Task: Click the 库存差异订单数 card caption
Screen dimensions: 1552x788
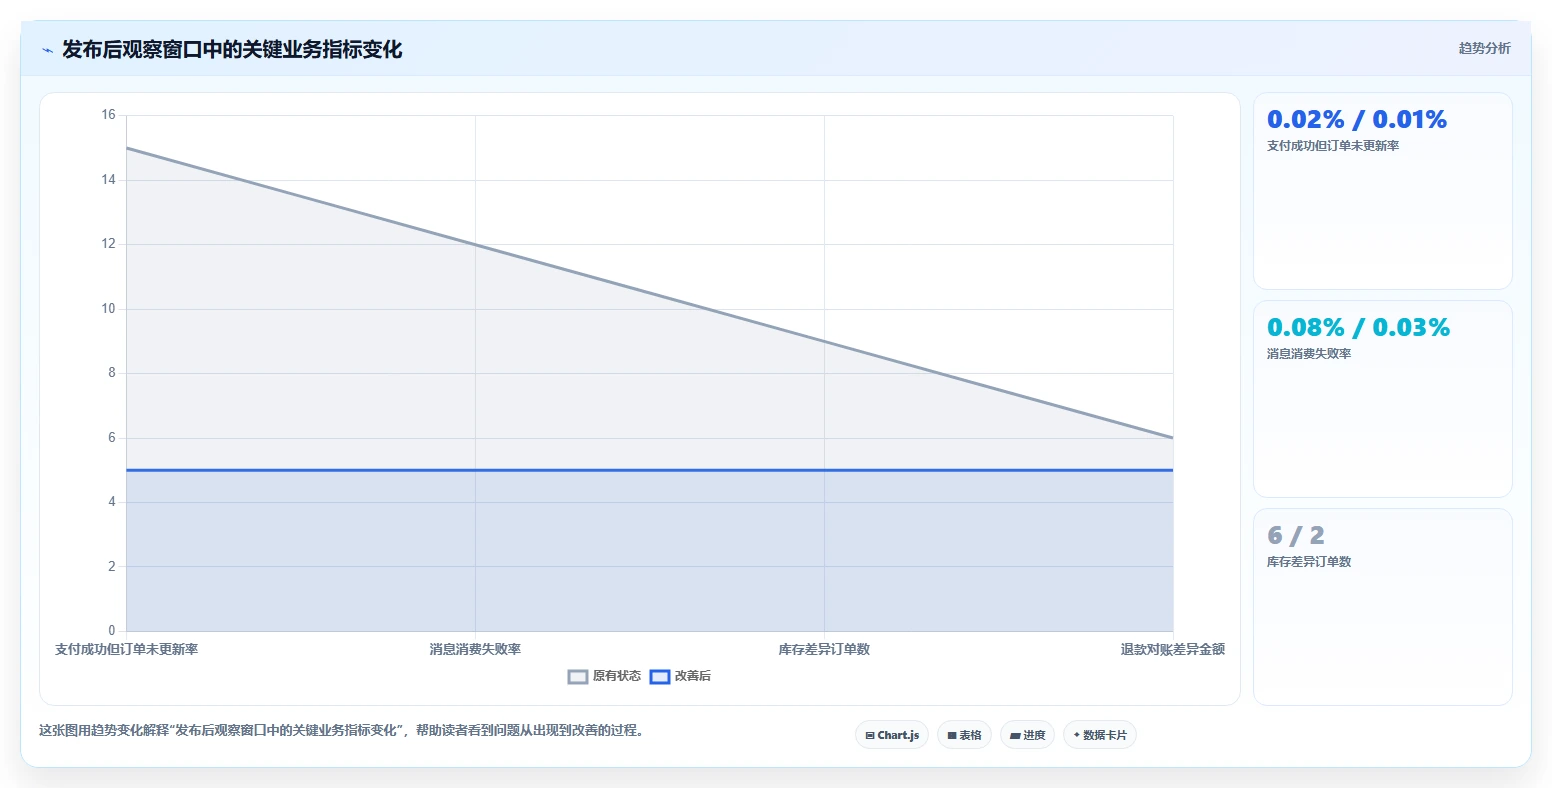Action: point(1309,562)
